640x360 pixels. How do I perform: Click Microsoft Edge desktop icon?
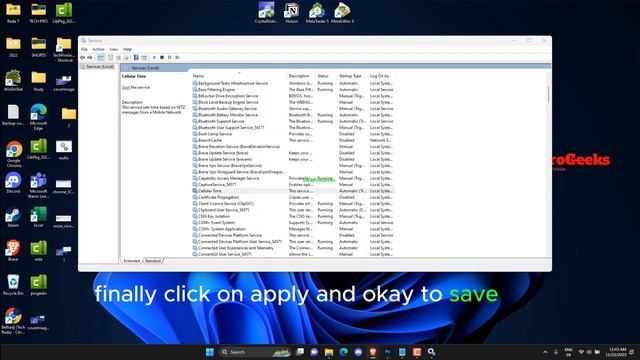click(x=38, y=117)
